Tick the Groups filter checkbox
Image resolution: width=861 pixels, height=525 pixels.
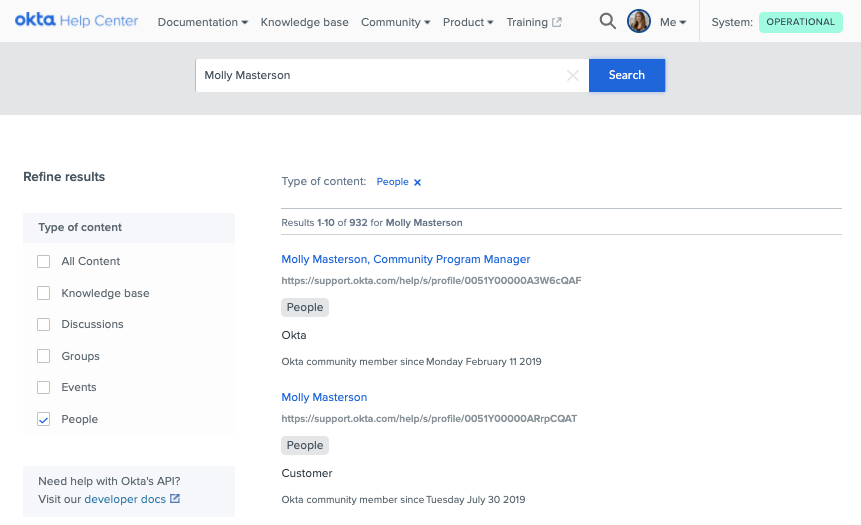pyautogui.click(x=43, y=356)
